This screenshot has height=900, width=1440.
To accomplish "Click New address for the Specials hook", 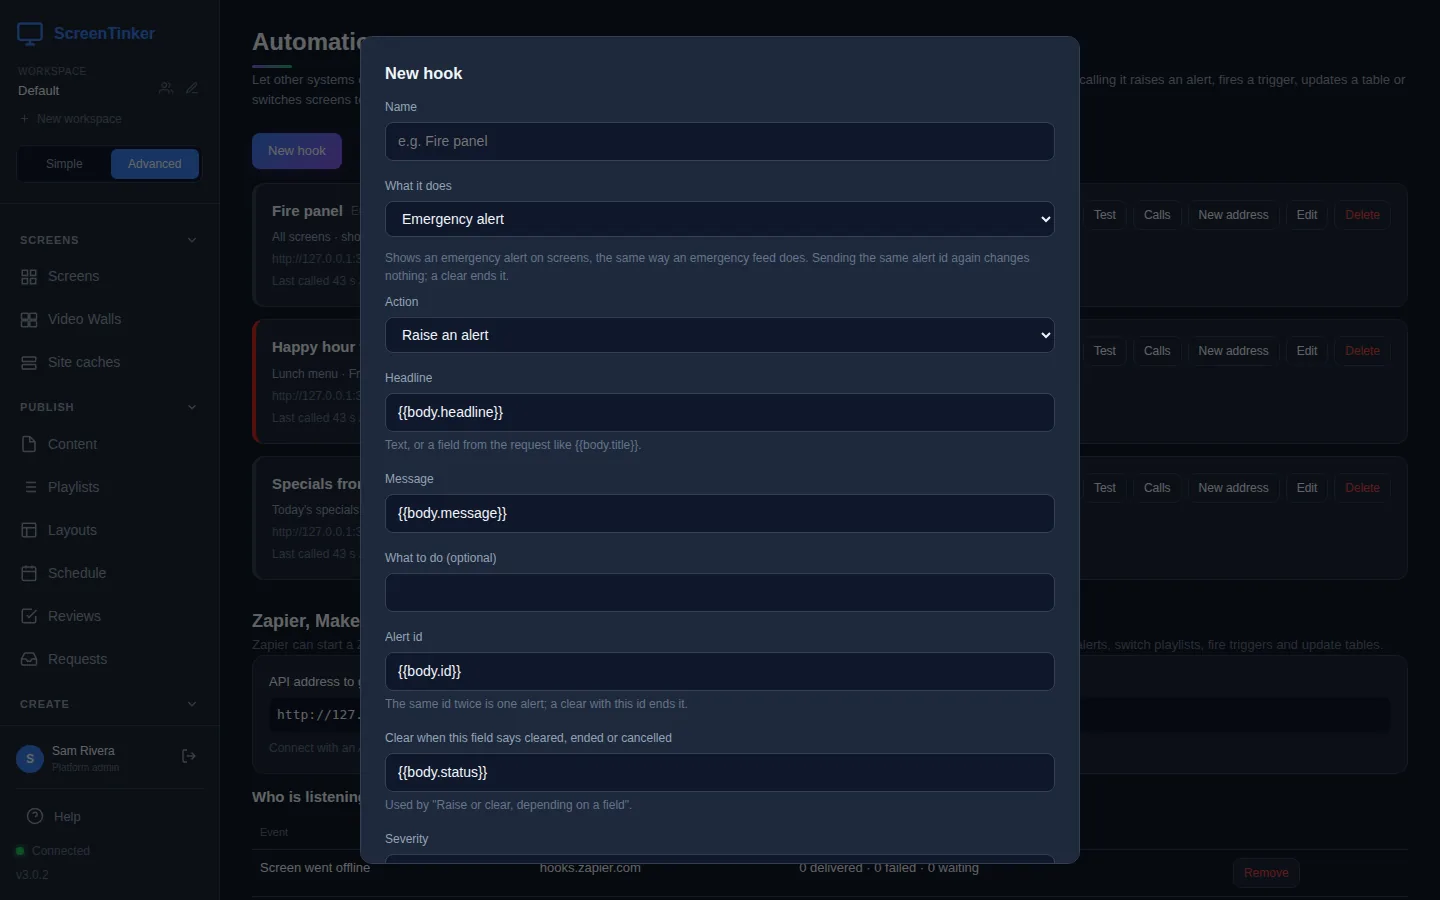I will (1233, 488).
